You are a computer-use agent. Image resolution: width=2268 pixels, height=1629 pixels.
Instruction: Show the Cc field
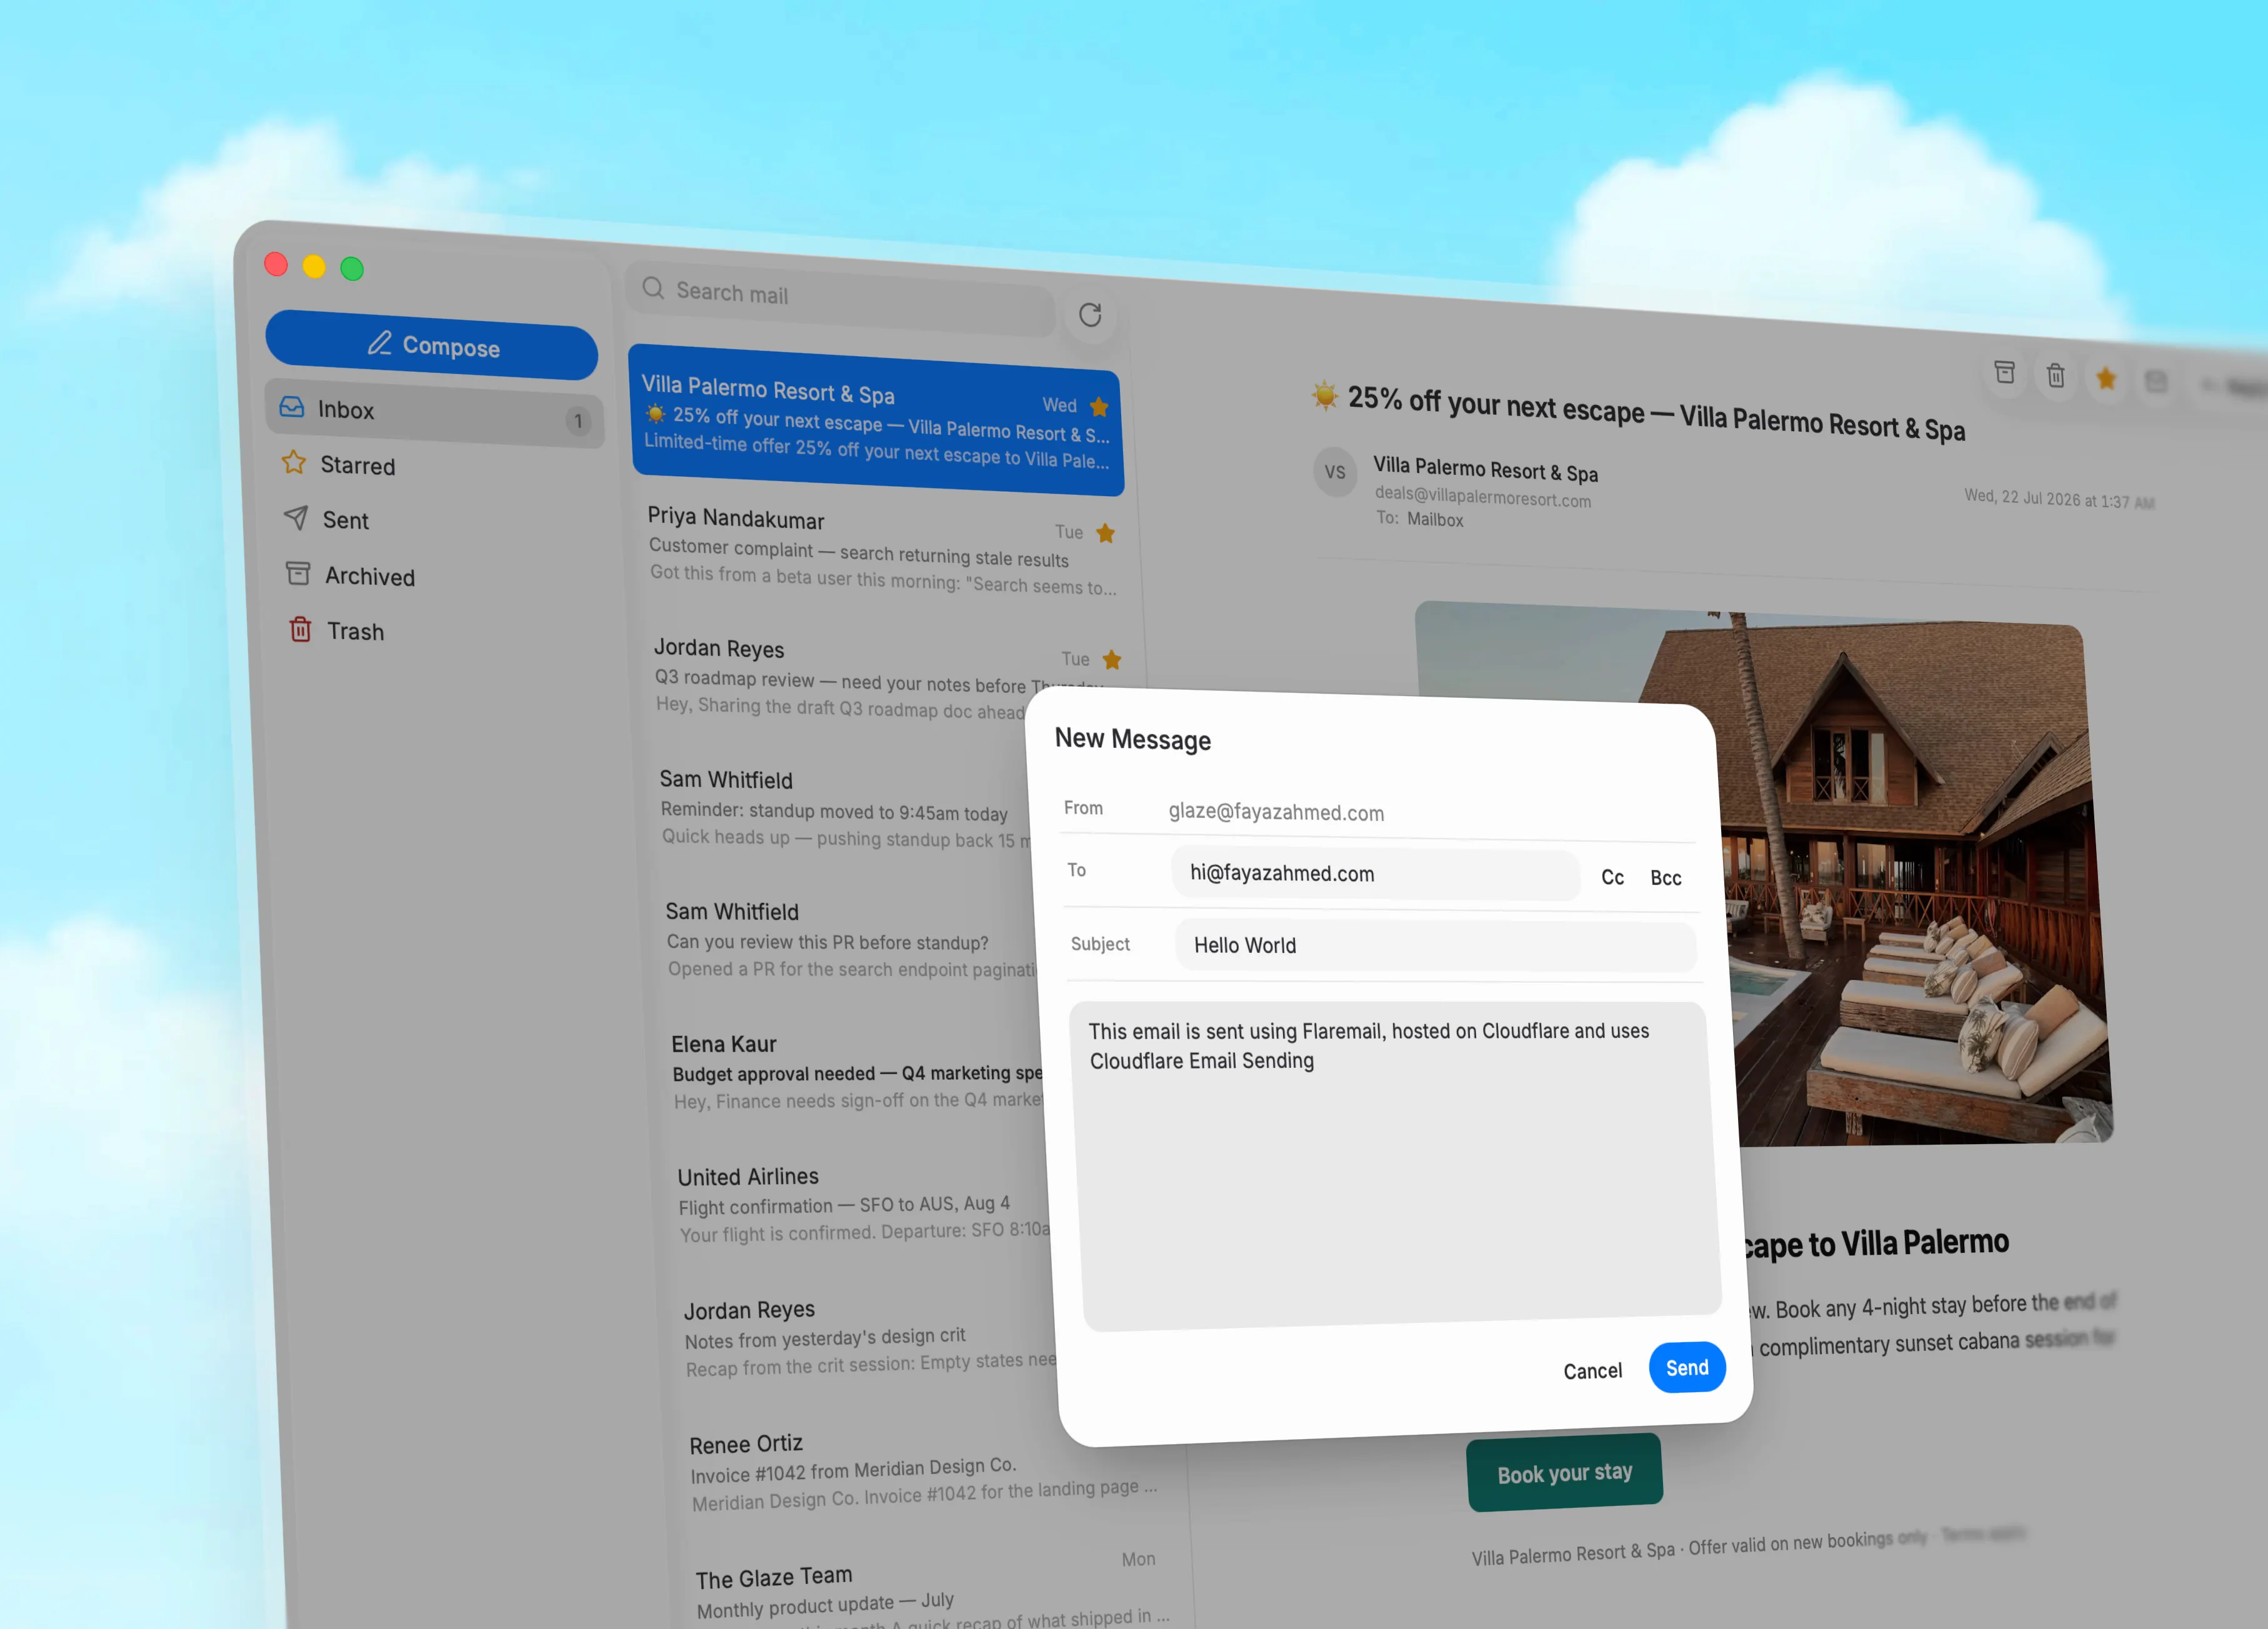1612,877
